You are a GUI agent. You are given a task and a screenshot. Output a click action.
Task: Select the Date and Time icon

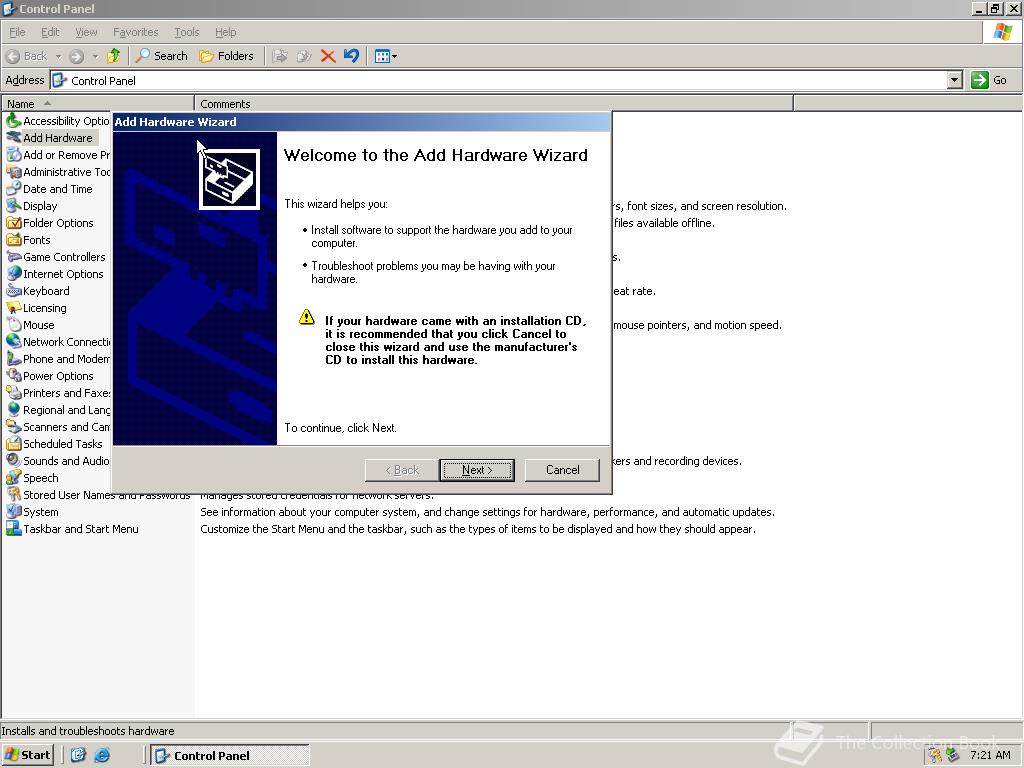pyautogui.click(x=13, y=189)
